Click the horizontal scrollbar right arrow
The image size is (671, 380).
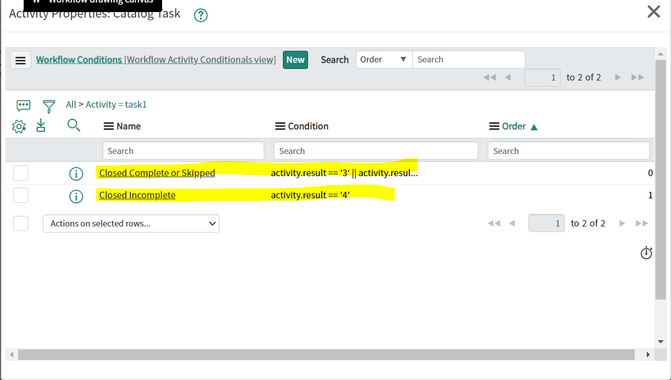648,354
